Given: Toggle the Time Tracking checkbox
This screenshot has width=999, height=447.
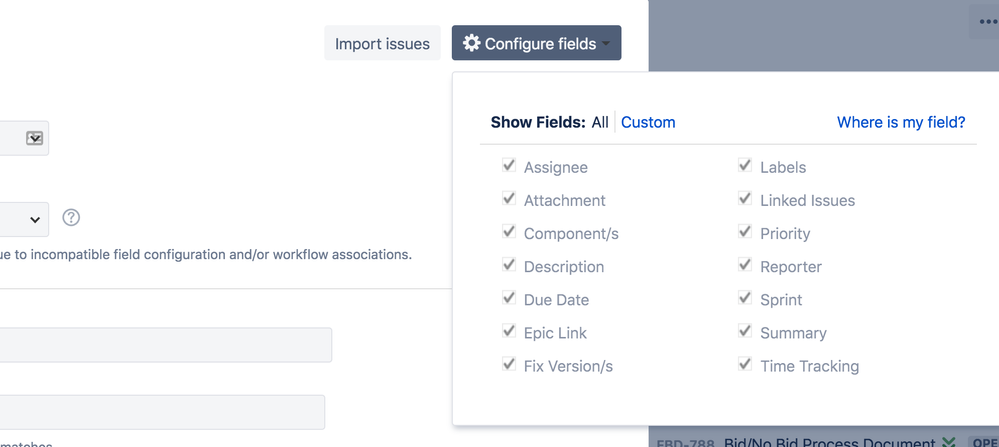Looking at the screenshot, I should (x=745, y=364).
